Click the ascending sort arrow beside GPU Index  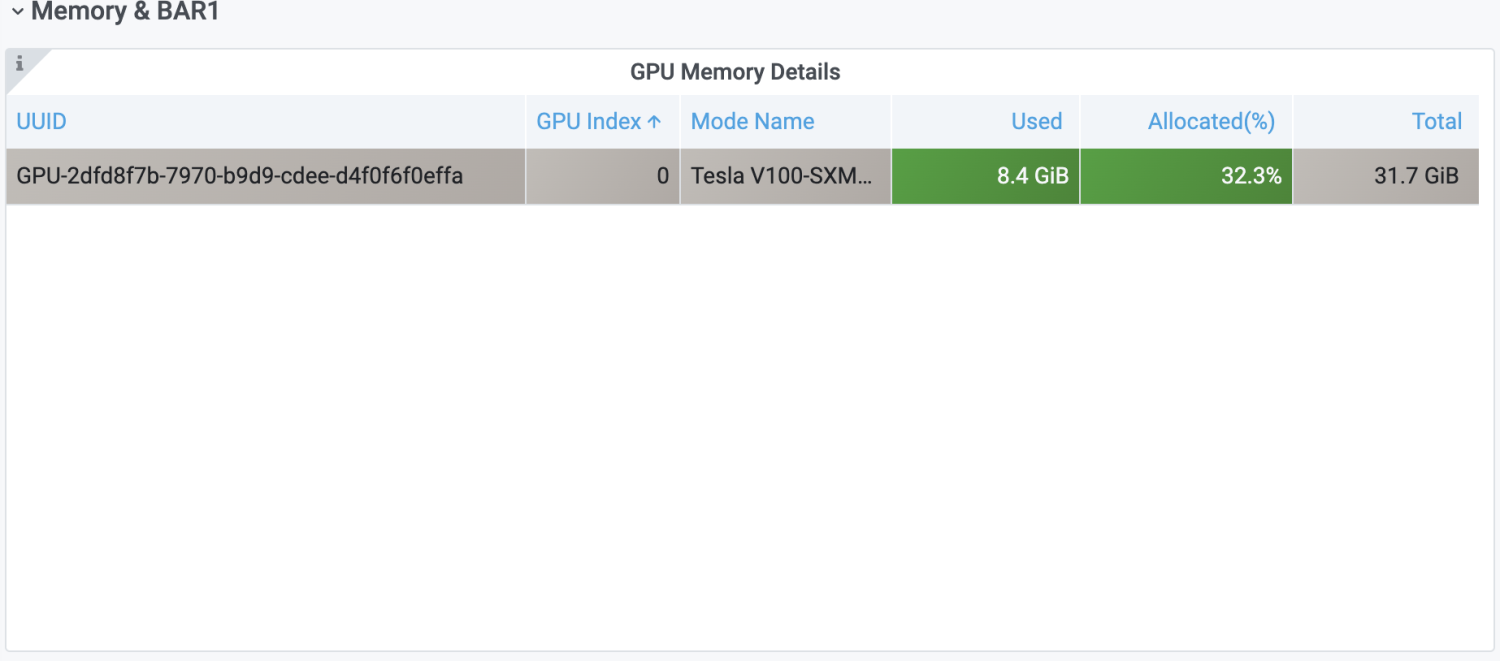click(x=654, y=121)
